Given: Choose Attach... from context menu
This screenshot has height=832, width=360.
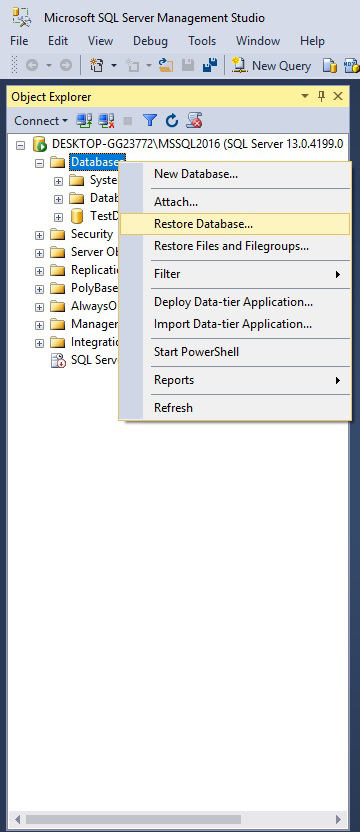Looking at the screenshot, I should pos(235,202).
